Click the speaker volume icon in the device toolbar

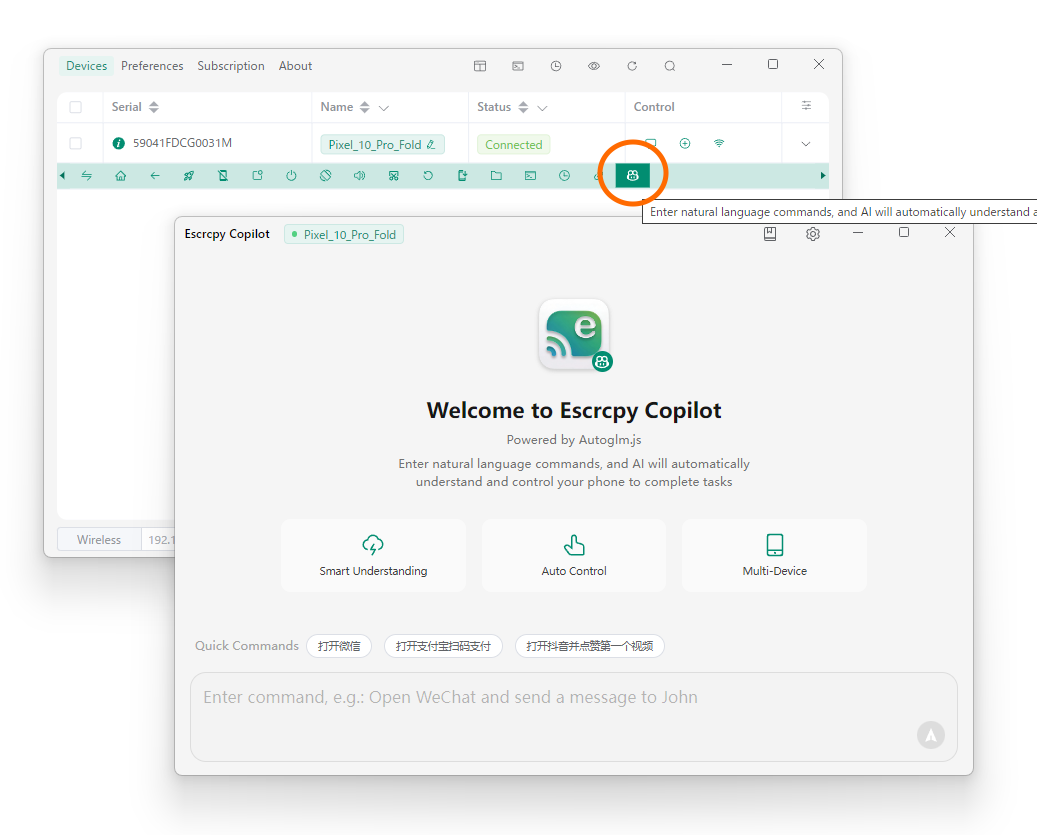[x=359, y=175]
